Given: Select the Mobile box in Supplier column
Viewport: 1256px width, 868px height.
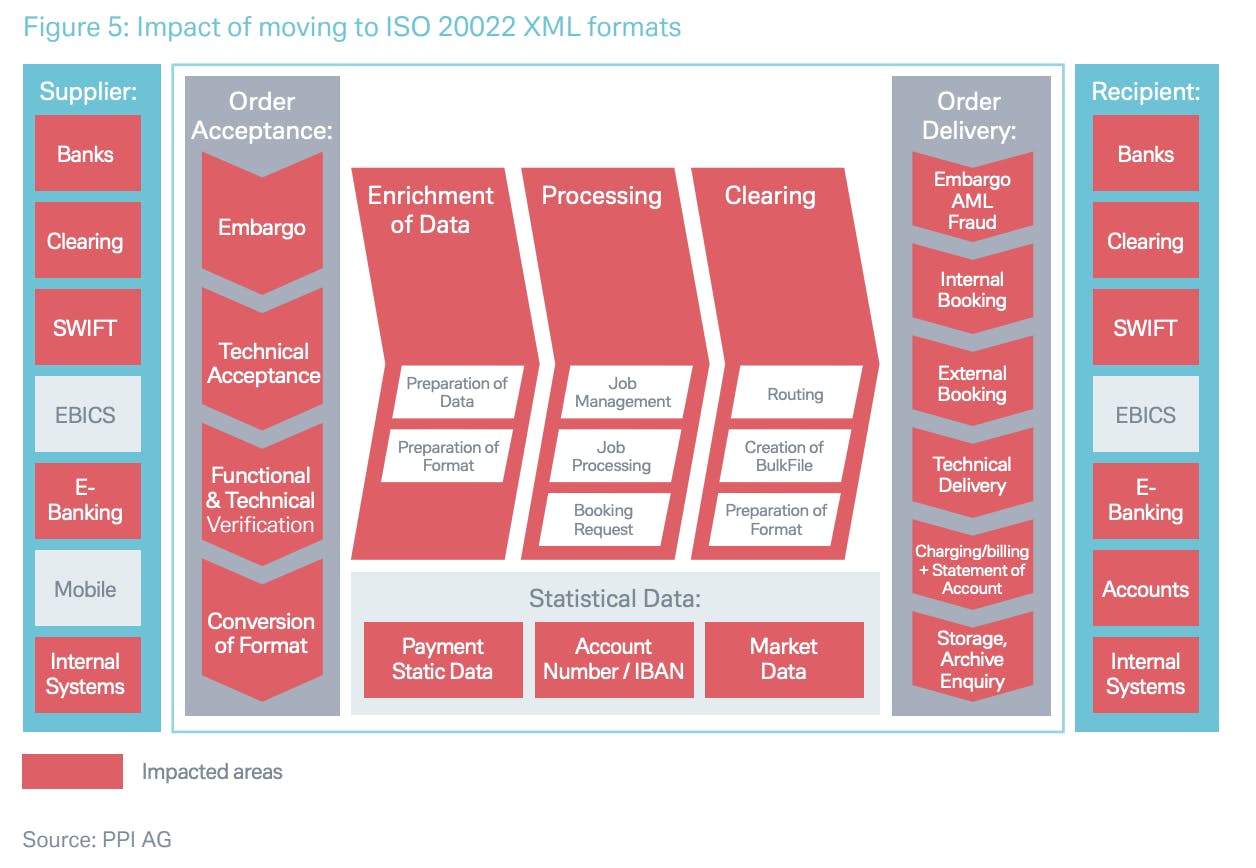Looking at the screenshot, I should [x=87, y=589].
